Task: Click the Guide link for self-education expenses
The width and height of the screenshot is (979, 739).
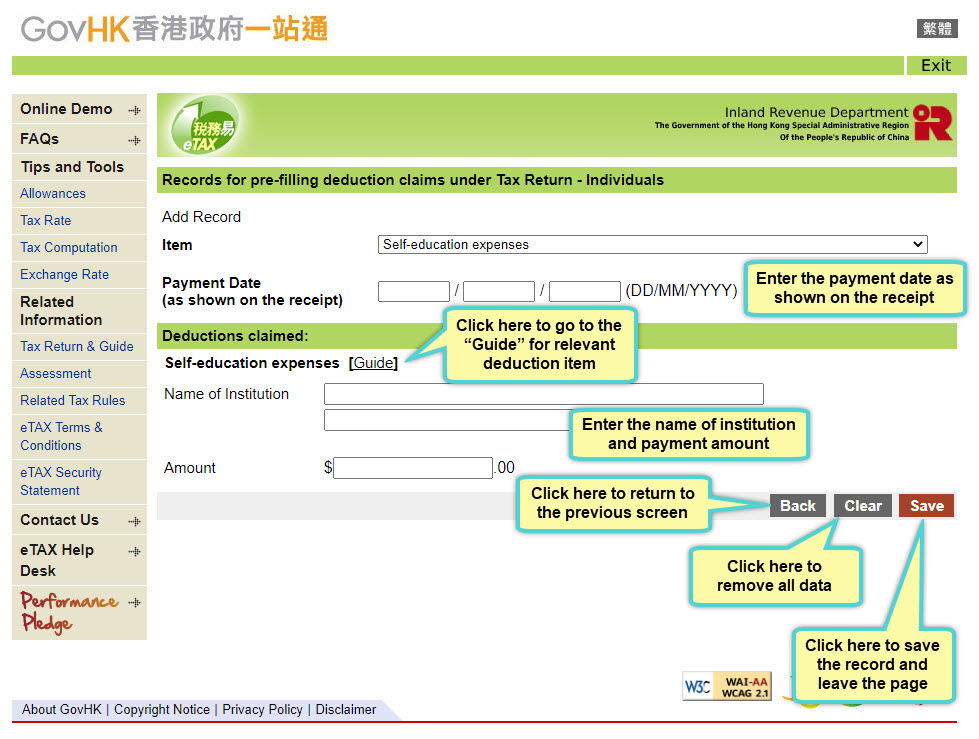Action: point(373,363)
